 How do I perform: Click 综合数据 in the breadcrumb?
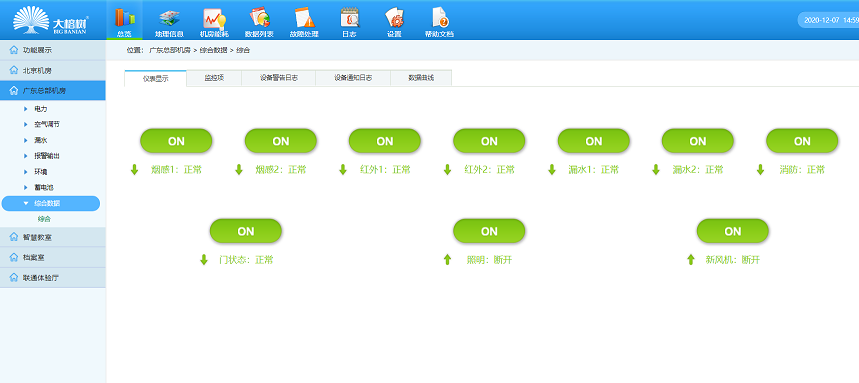tap(214, 50)
